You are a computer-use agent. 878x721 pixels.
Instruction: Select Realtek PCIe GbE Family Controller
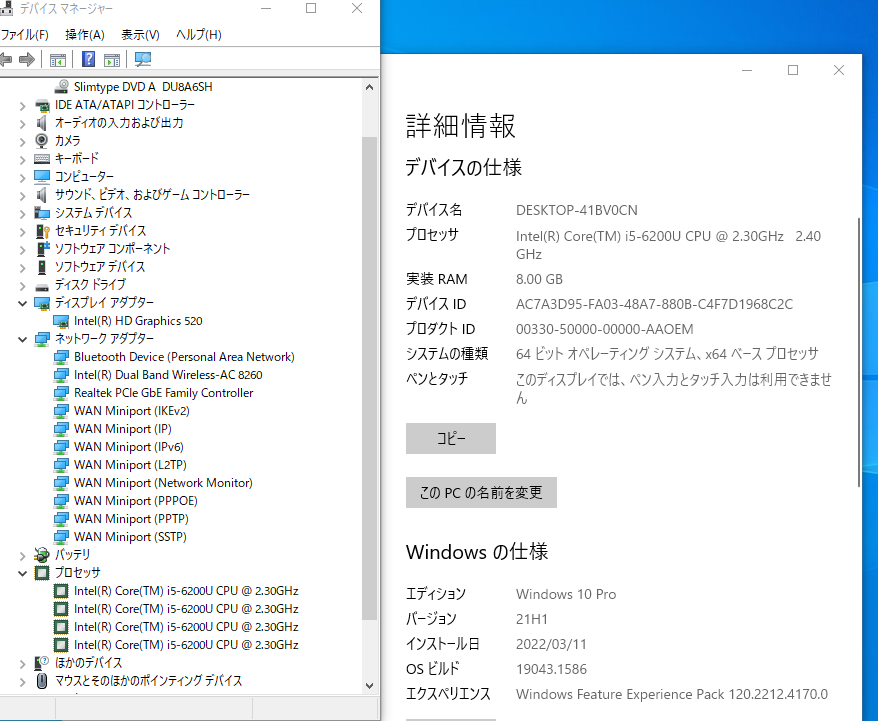[x=164, y=393]
